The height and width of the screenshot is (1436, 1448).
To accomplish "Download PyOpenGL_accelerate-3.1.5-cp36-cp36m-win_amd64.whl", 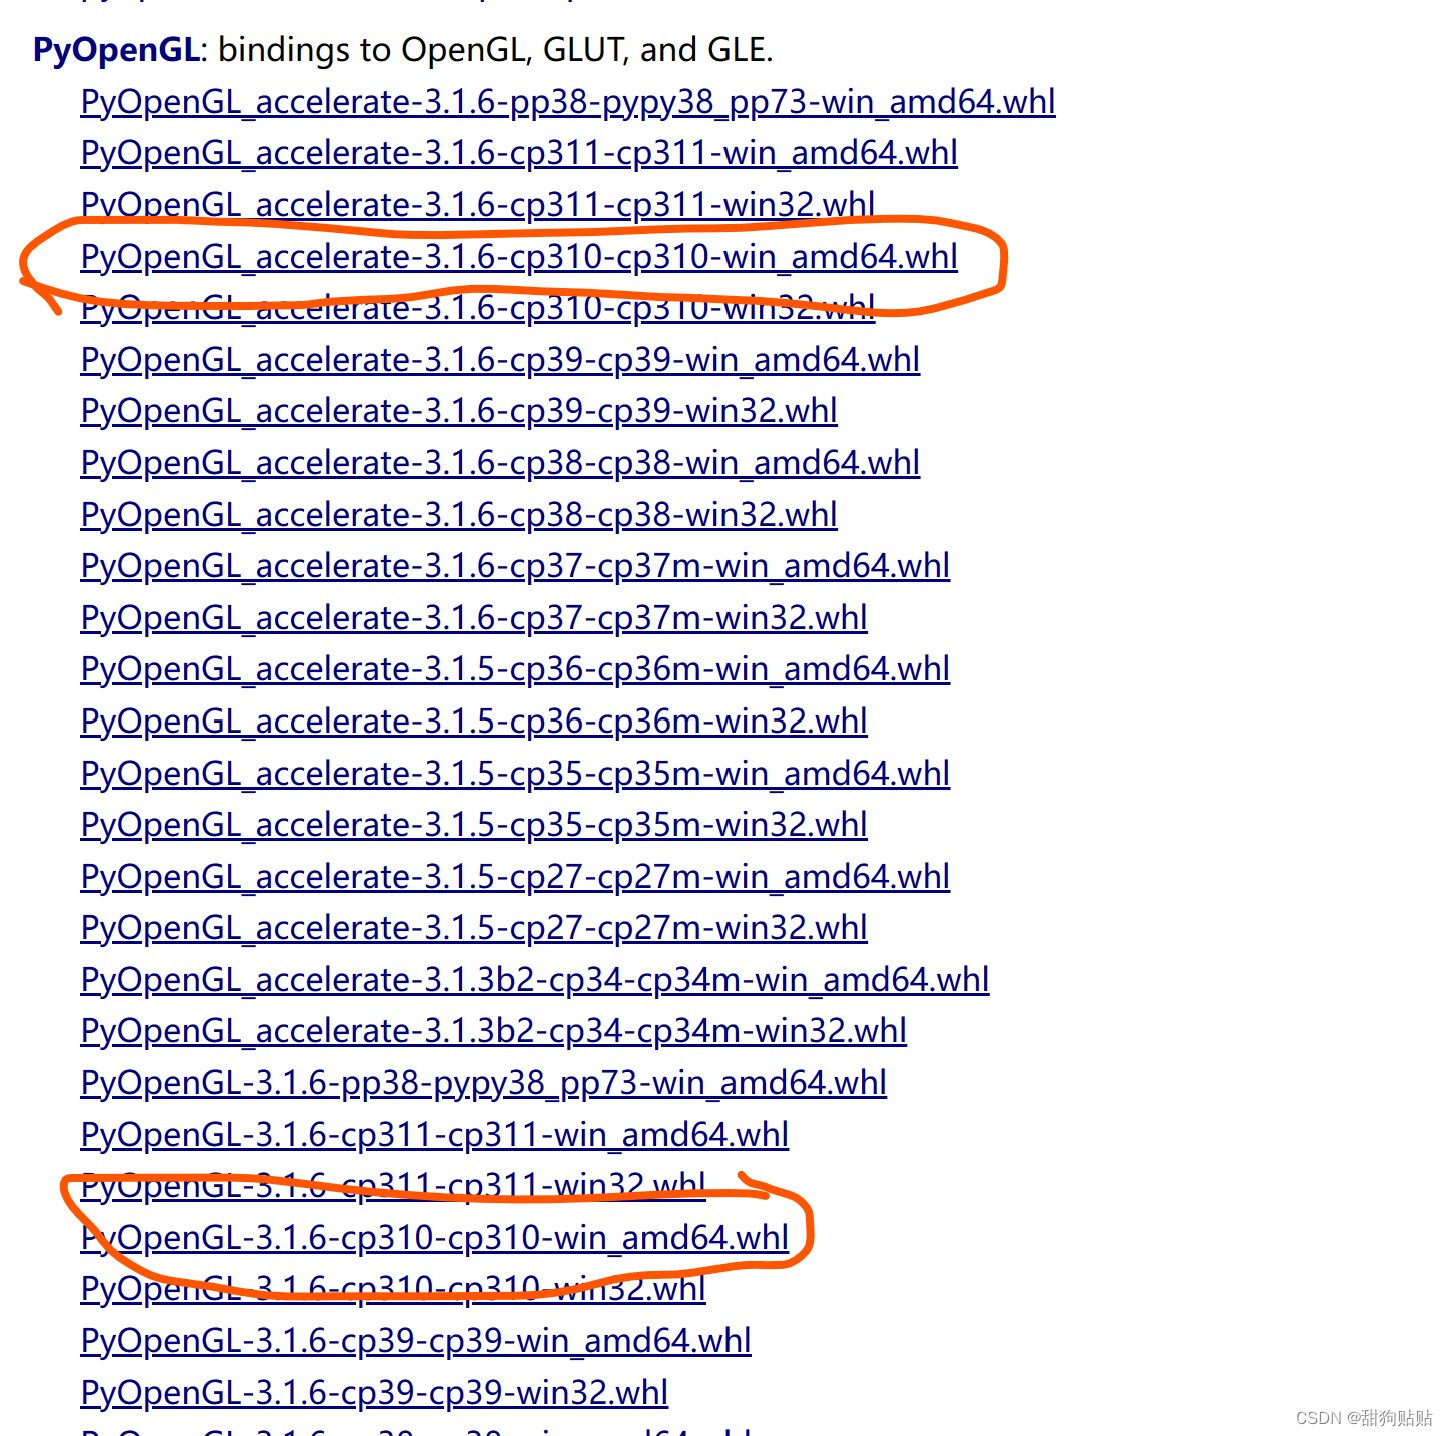I will 515,669.
